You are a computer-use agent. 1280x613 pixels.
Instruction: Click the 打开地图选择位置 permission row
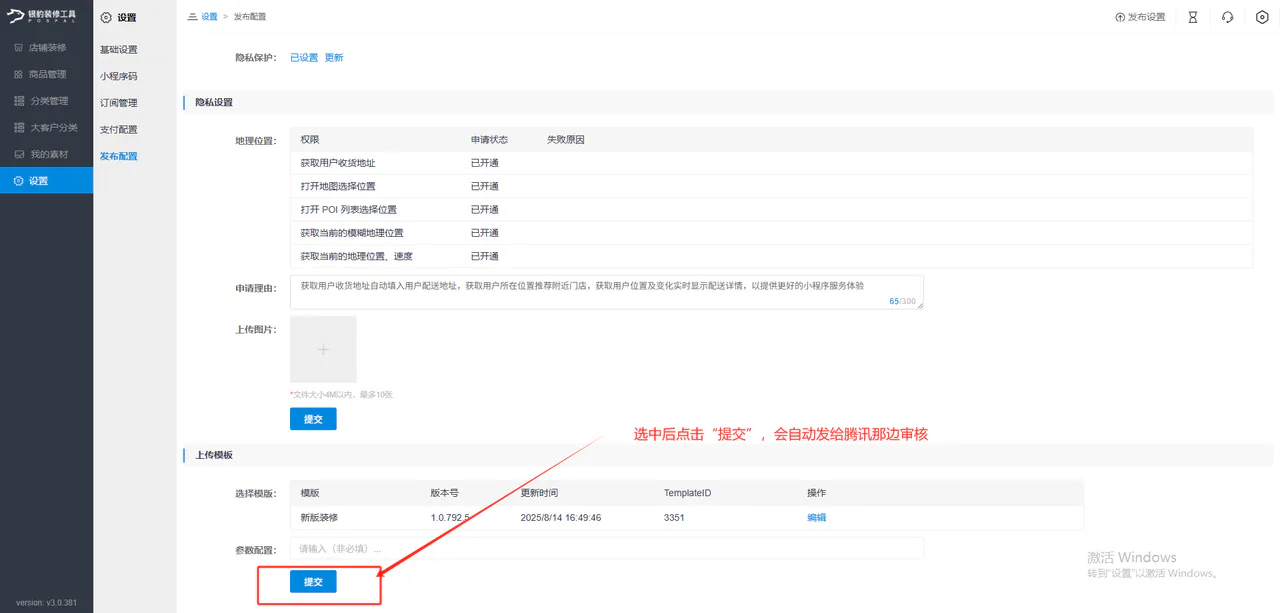click(771, 186)
